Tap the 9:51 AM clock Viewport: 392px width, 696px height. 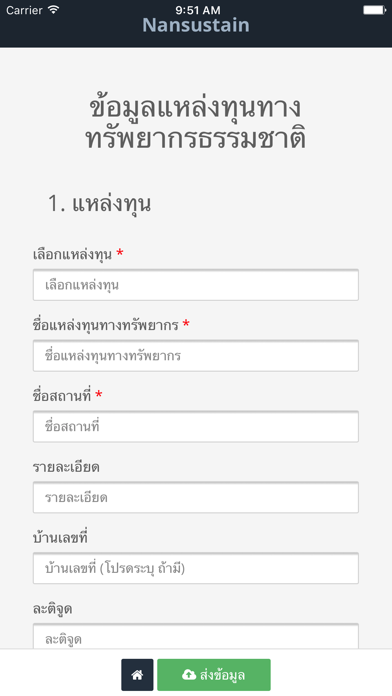coord(198,10)
